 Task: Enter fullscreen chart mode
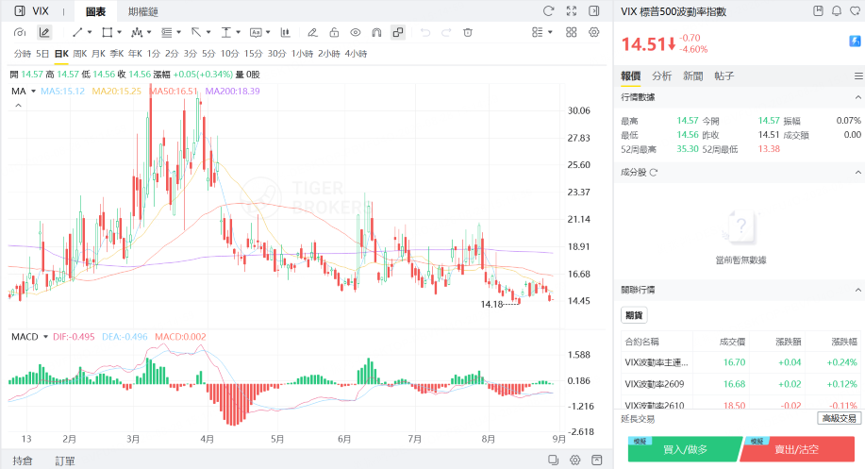572,11
